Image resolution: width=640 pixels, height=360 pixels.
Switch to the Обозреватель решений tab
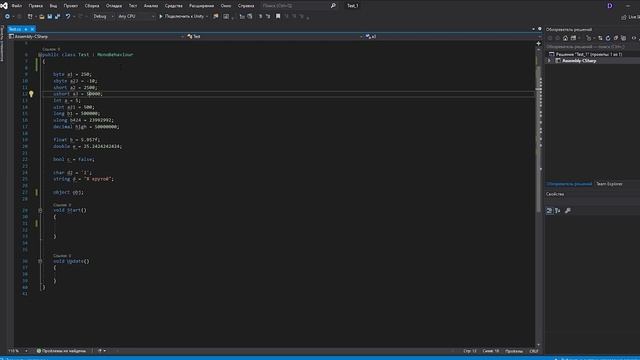click(569, 184)
